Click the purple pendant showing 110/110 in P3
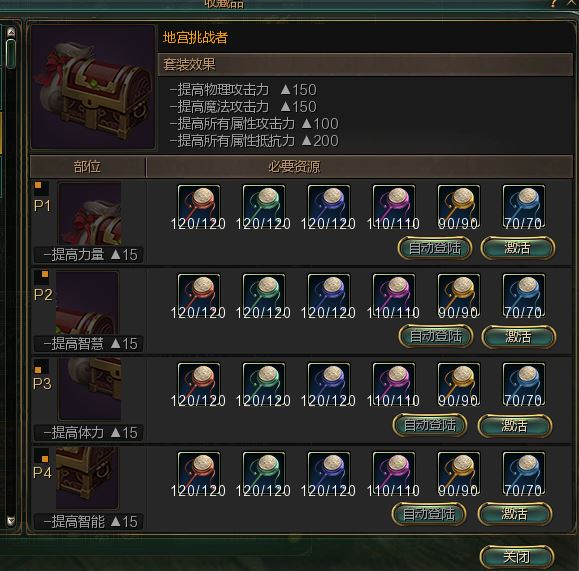This screenshot has height=571, width=579. 394,384
